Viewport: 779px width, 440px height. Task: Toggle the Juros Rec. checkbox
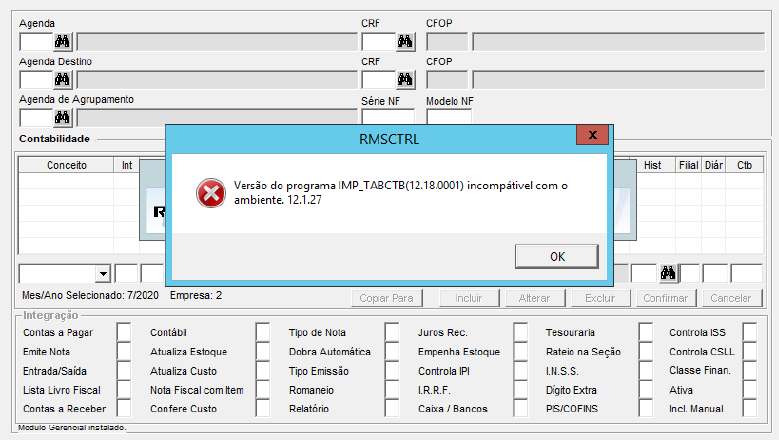[x=521, y=332]
